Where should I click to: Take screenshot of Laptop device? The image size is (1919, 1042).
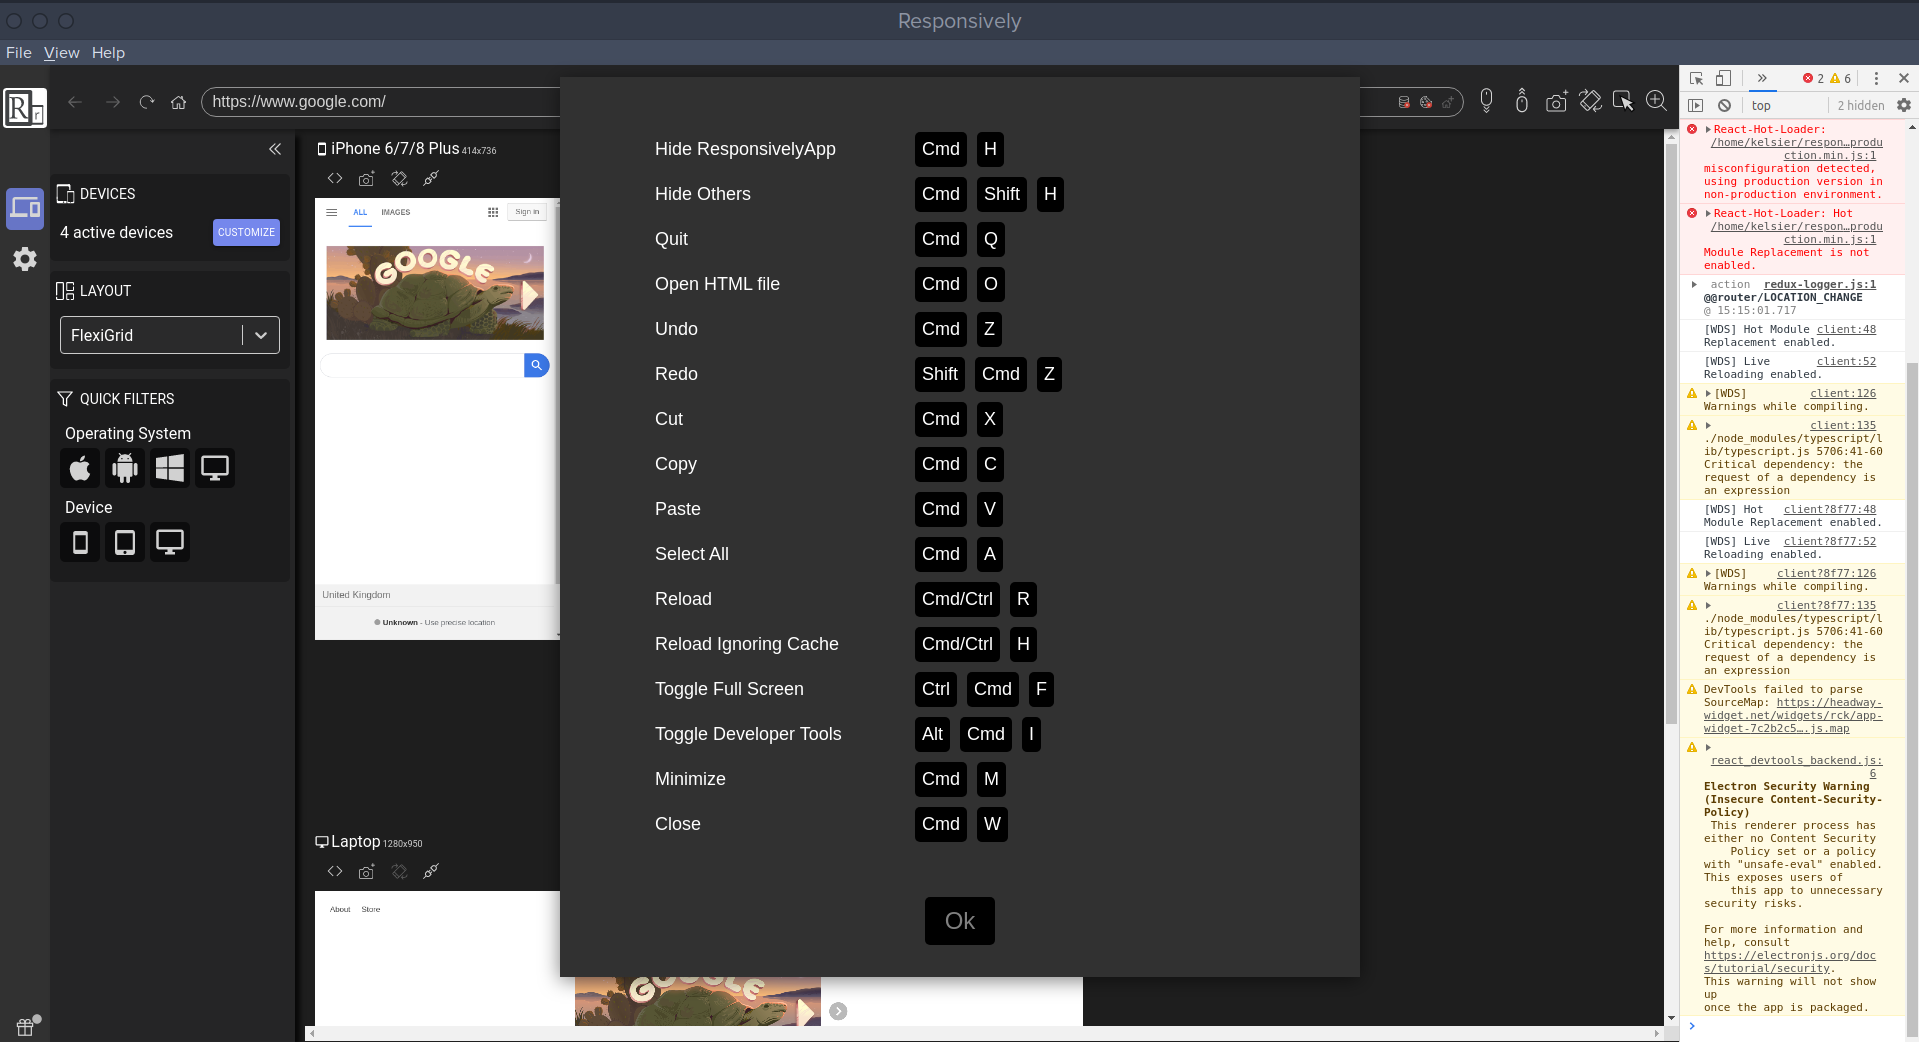367,871
